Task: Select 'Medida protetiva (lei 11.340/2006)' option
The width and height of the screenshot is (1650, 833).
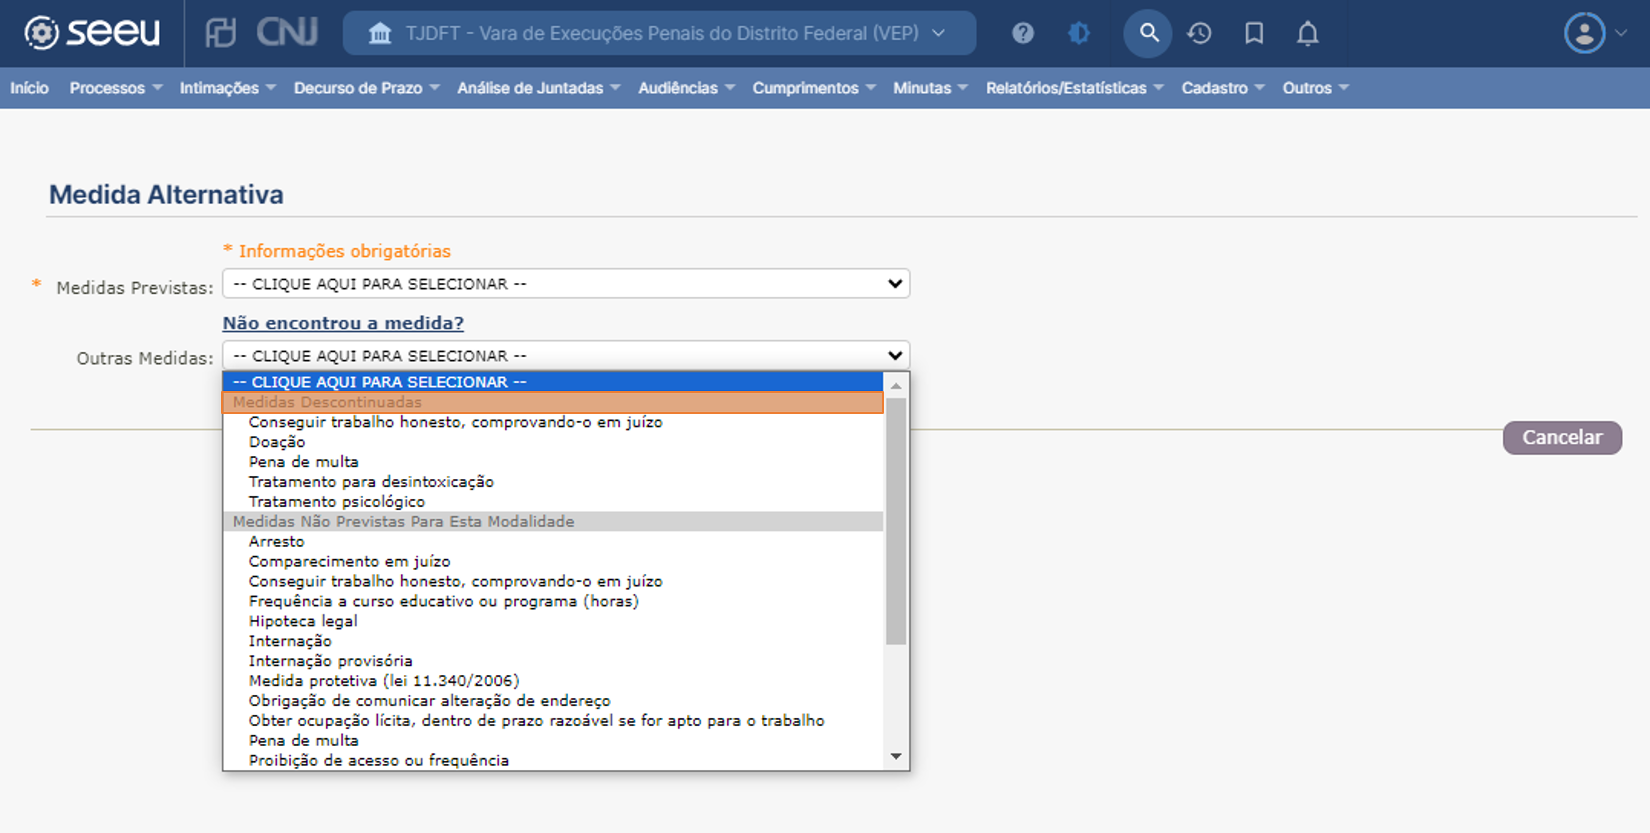Action: 384,681
